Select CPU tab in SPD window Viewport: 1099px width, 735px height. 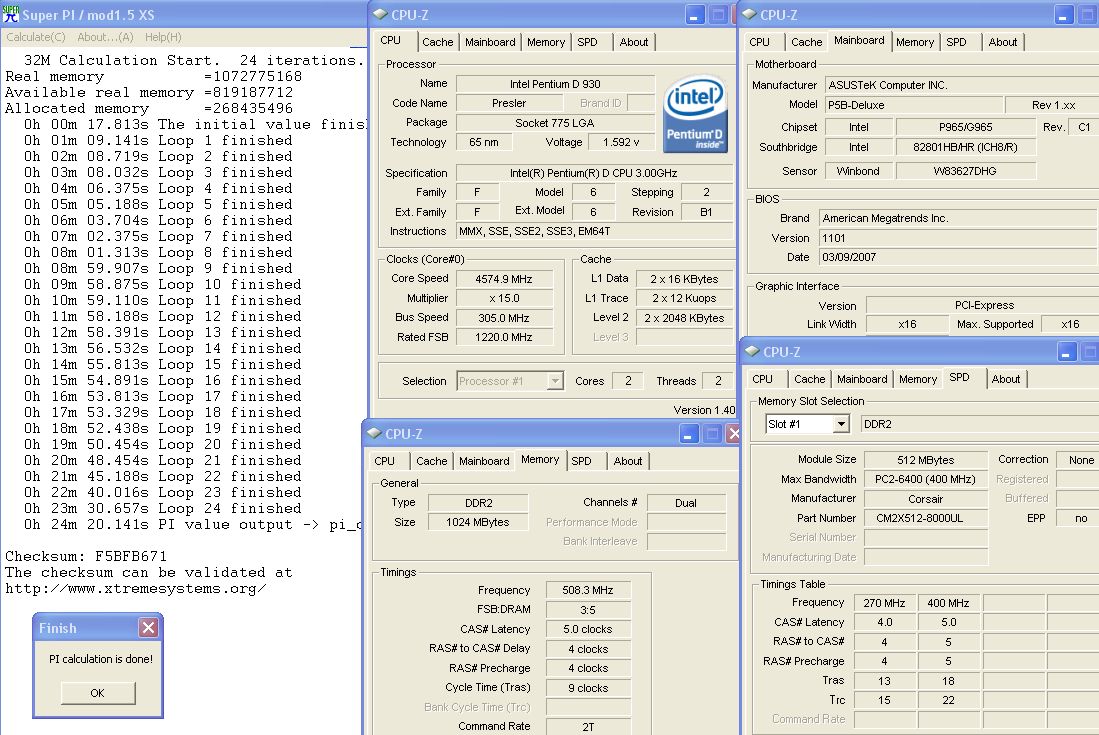coord(762,379)
